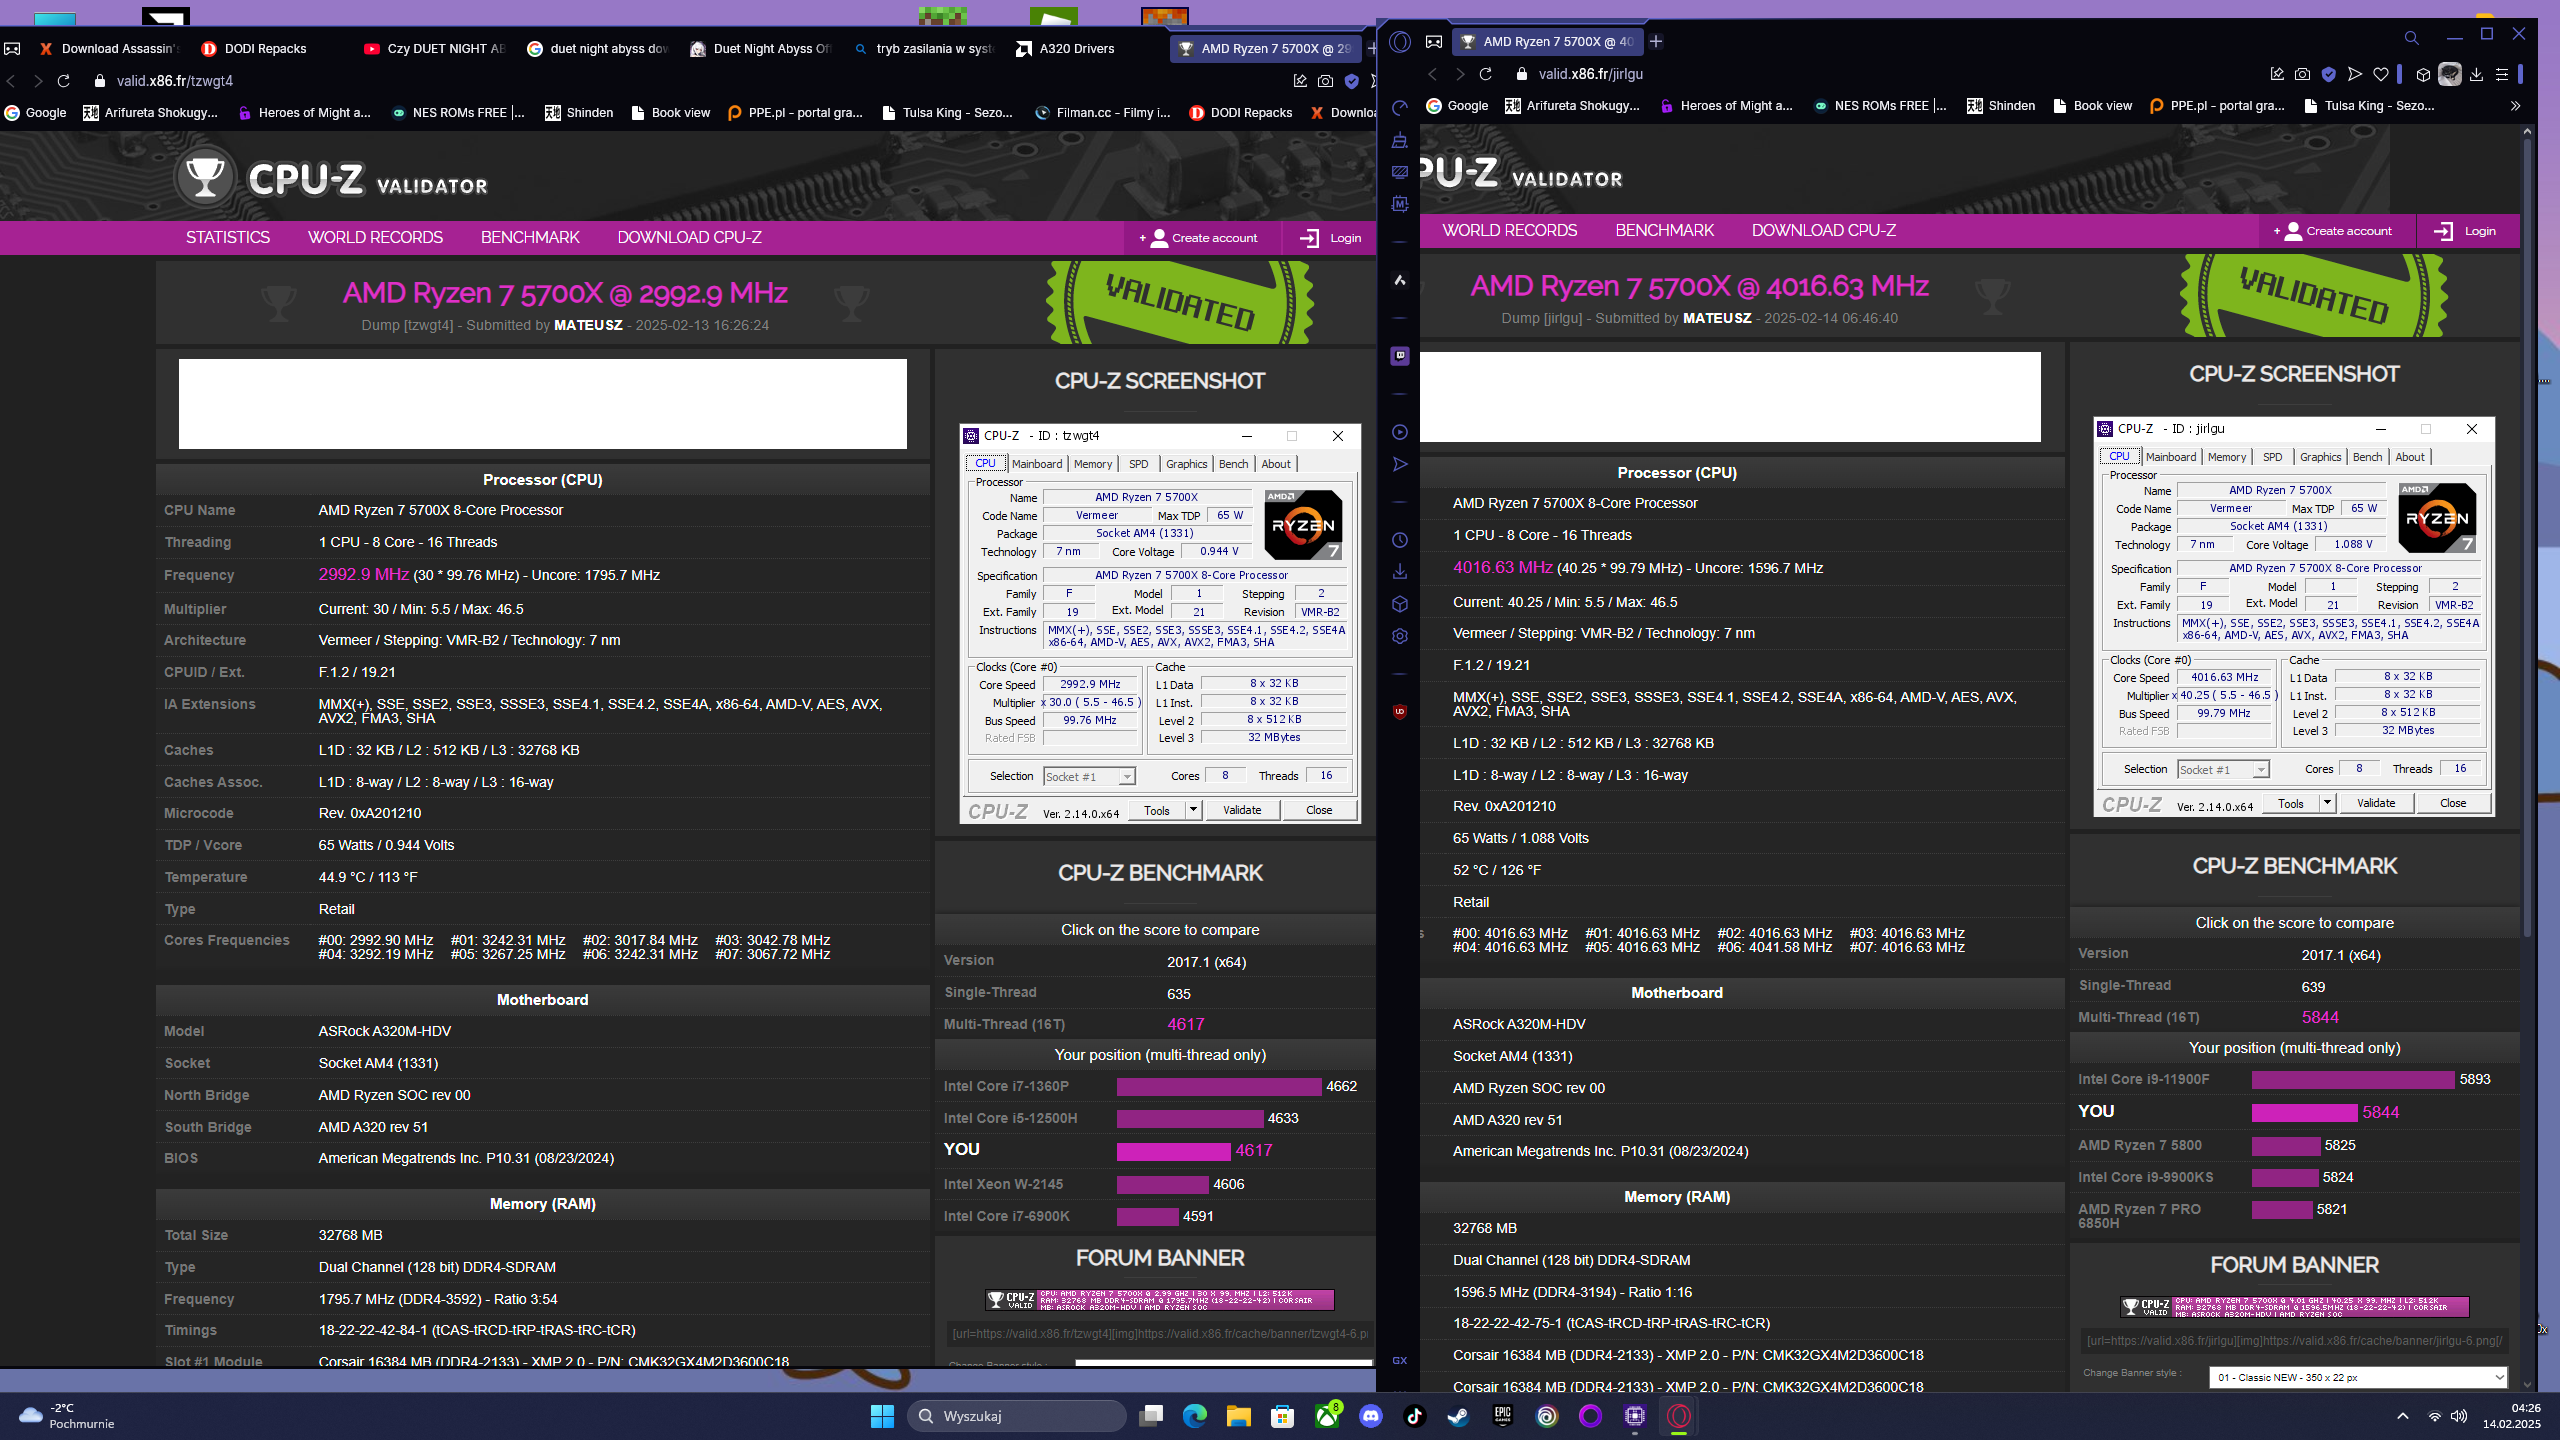Click the uBlock Origin sidebar icon
Image resolution: width=2560 pixels, height=1440 pixels.
(1400, 712)
